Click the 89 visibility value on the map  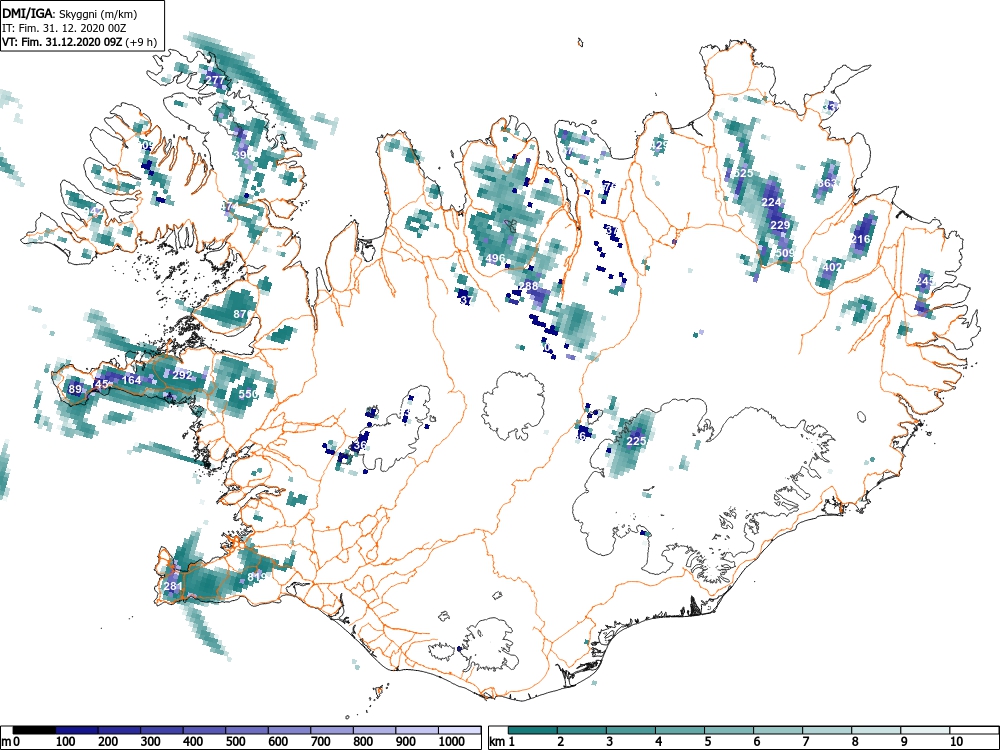[75, 390]
